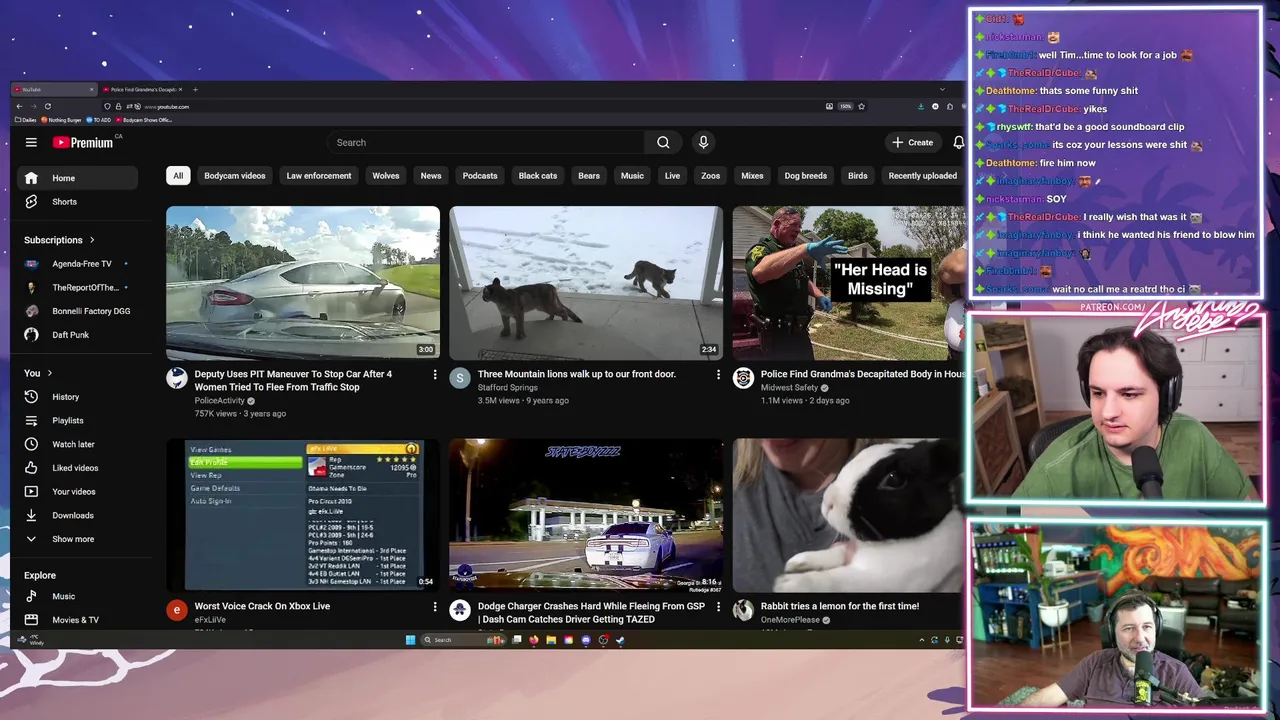This screenshot has height=720, width=1280.
Task: Open Movies & TV under Explore
Action: pyautogui.click(x=77, y=620)
